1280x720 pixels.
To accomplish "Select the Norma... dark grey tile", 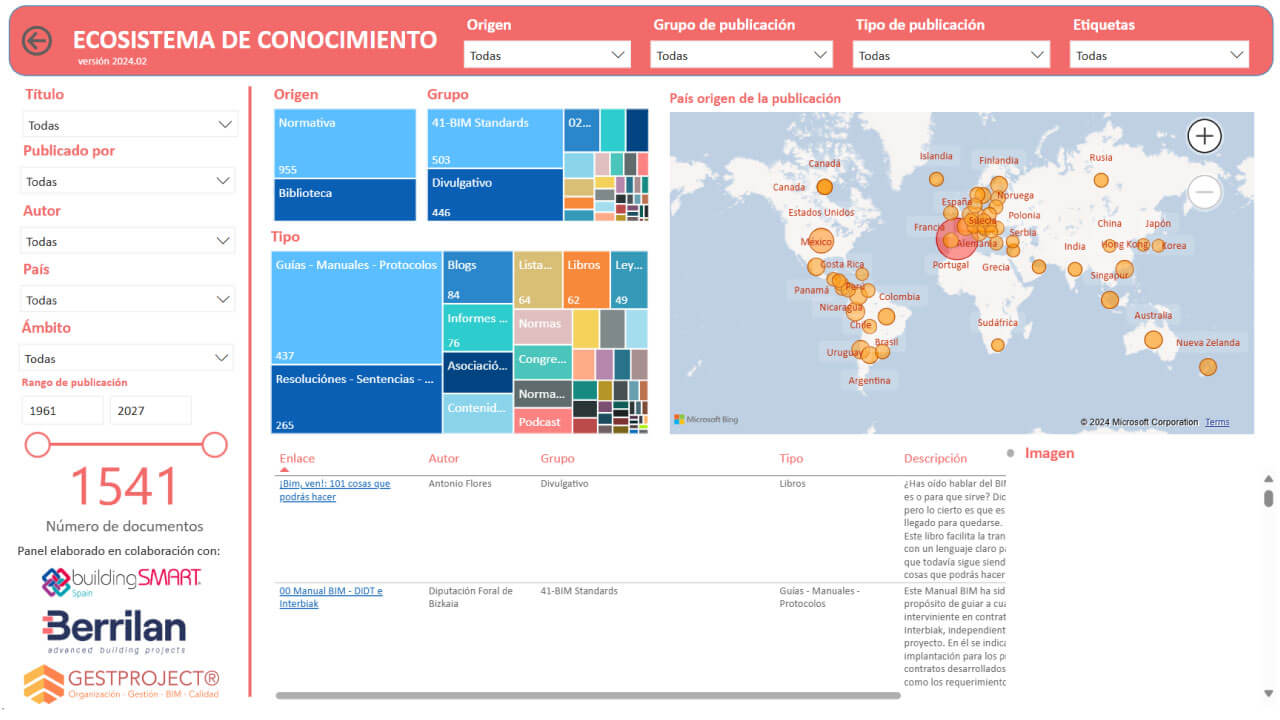I will (543, 394).
